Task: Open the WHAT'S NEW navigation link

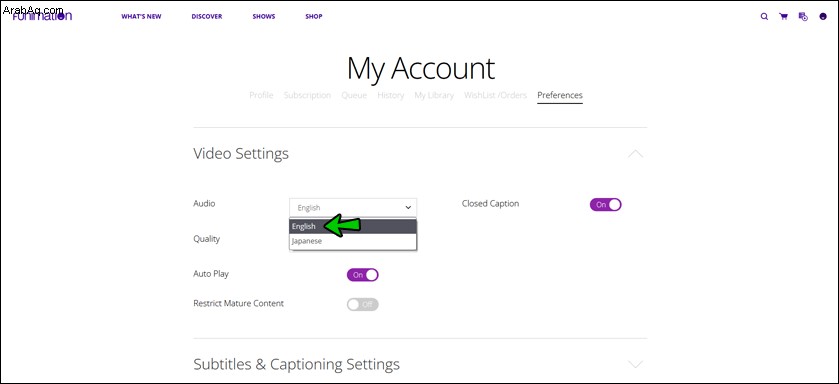Action: point(141,17)
